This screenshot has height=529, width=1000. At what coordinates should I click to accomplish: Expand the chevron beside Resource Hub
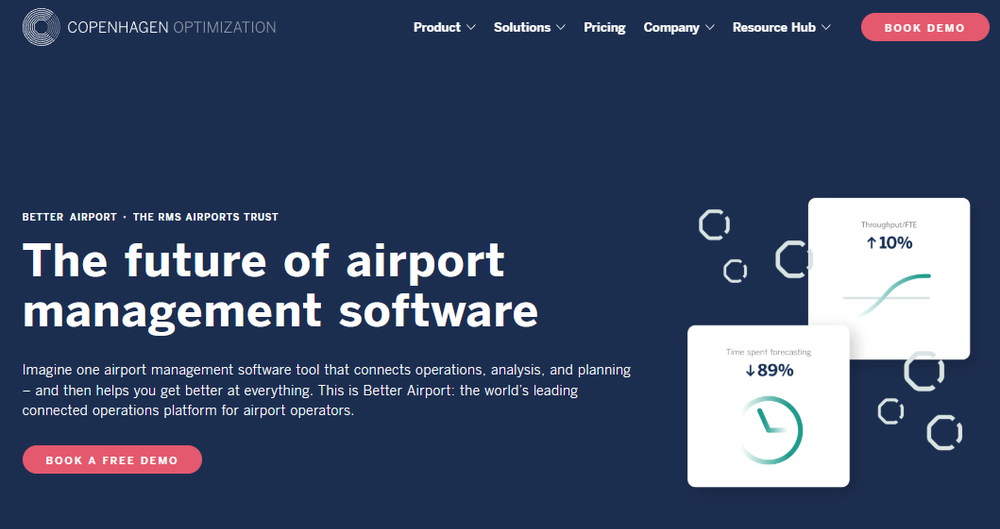(x=826, y=27)
